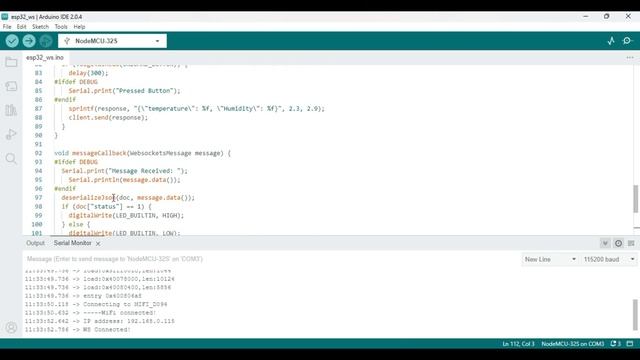Click the notifications count in status bar

click(616, 344)
